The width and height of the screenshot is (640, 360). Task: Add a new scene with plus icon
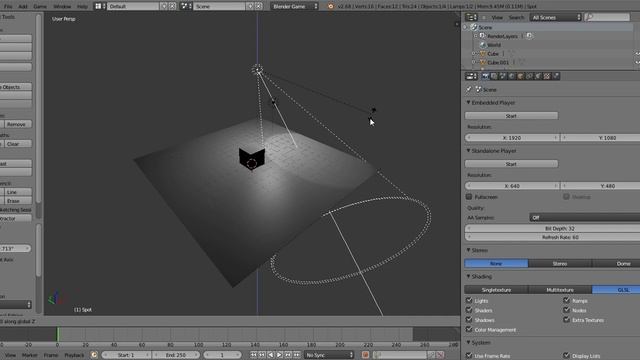coord(250,6)
